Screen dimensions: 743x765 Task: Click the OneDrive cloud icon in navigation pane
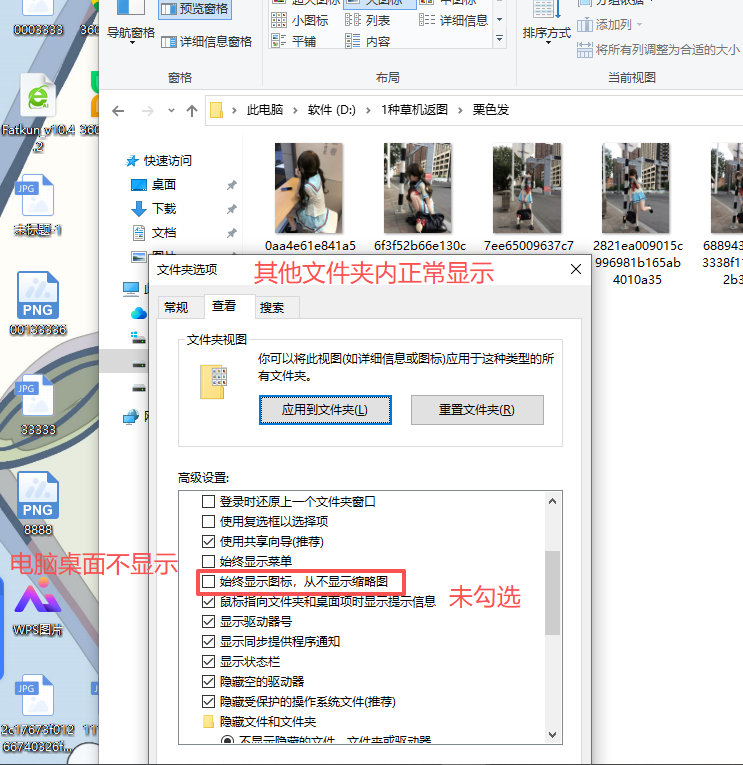[x=139, y=313]
